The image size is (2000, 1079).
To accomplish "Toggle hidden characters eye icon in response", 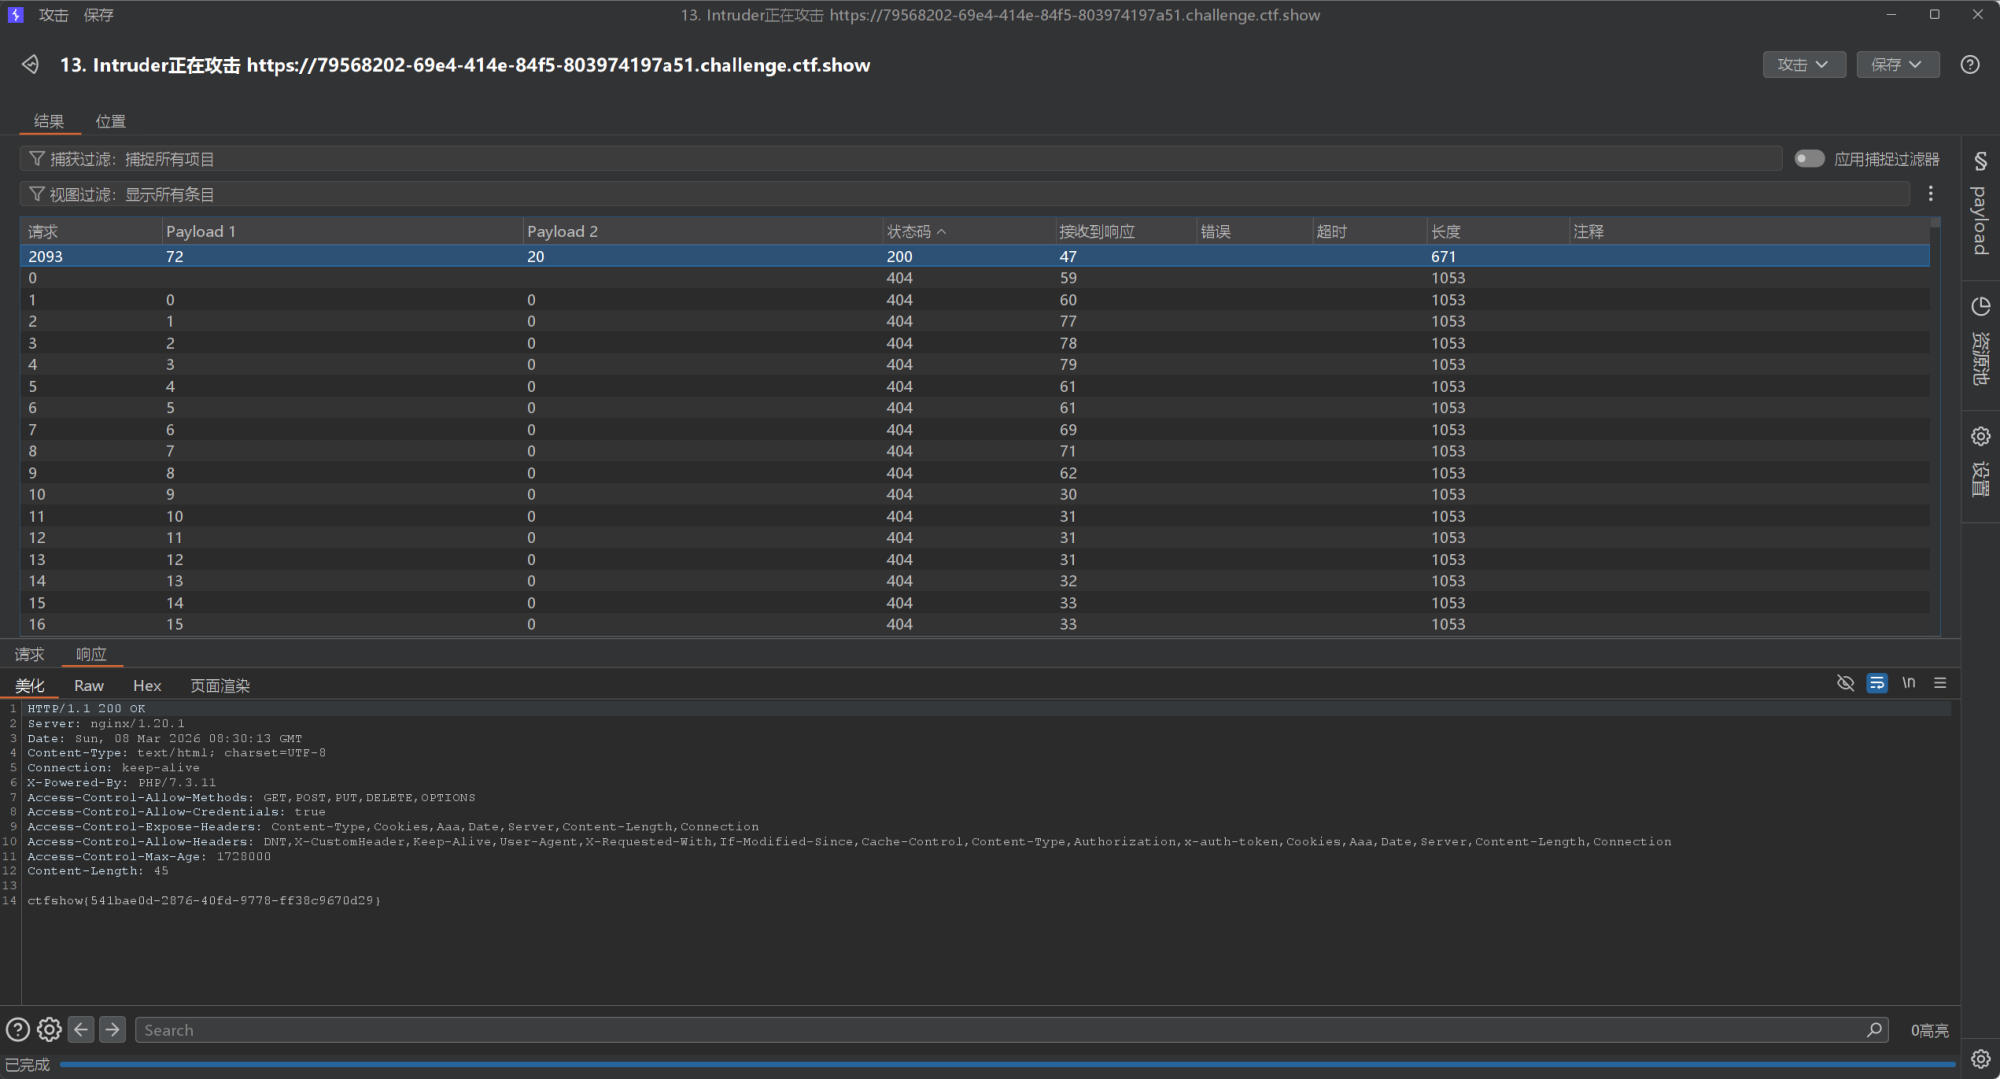I will coord(1845,683).
